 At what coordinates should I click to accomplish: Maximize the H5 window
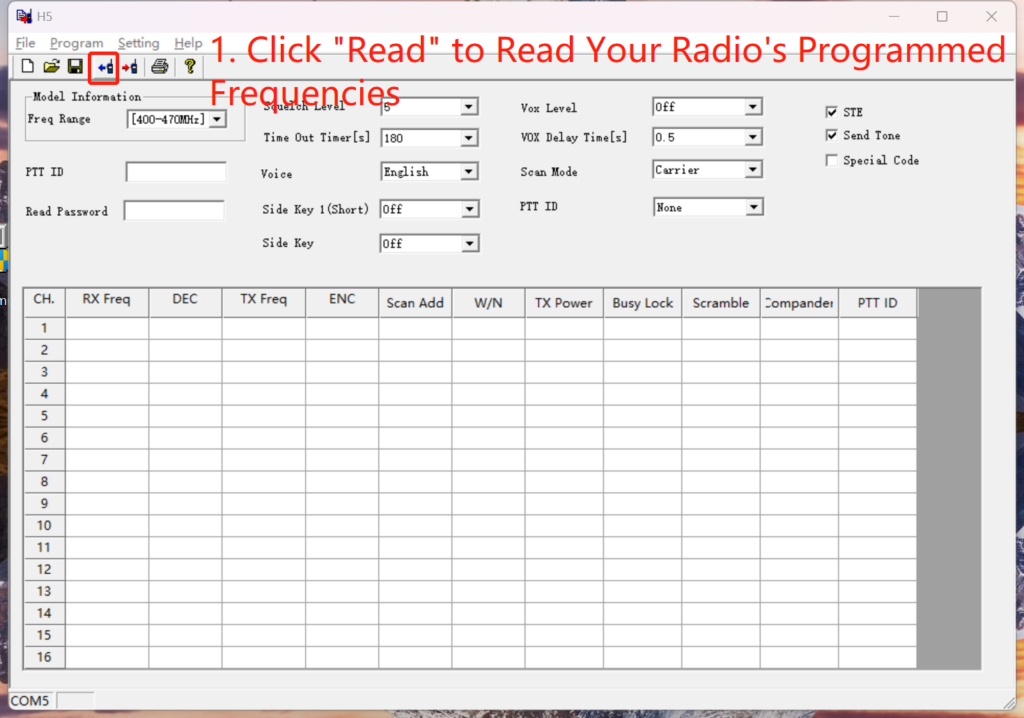942,16
